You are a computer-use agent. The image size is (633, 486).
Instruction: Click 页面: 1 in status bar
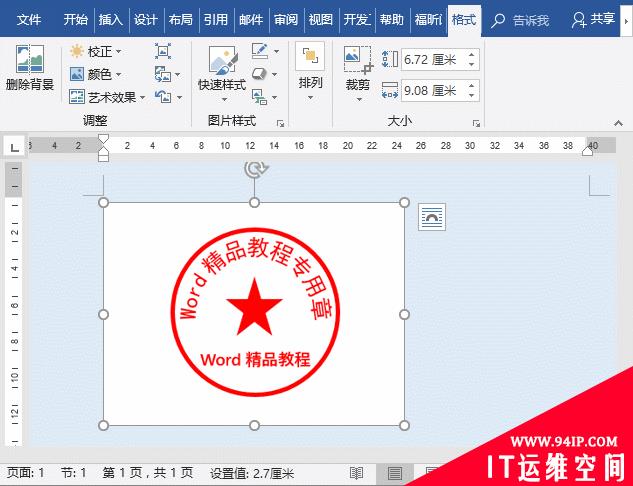point(26,473)
